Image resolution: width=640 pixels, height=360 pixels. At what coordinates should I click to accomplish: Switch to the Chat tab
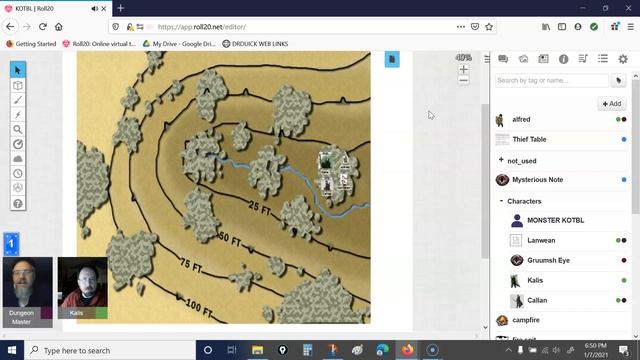(503, 59)
